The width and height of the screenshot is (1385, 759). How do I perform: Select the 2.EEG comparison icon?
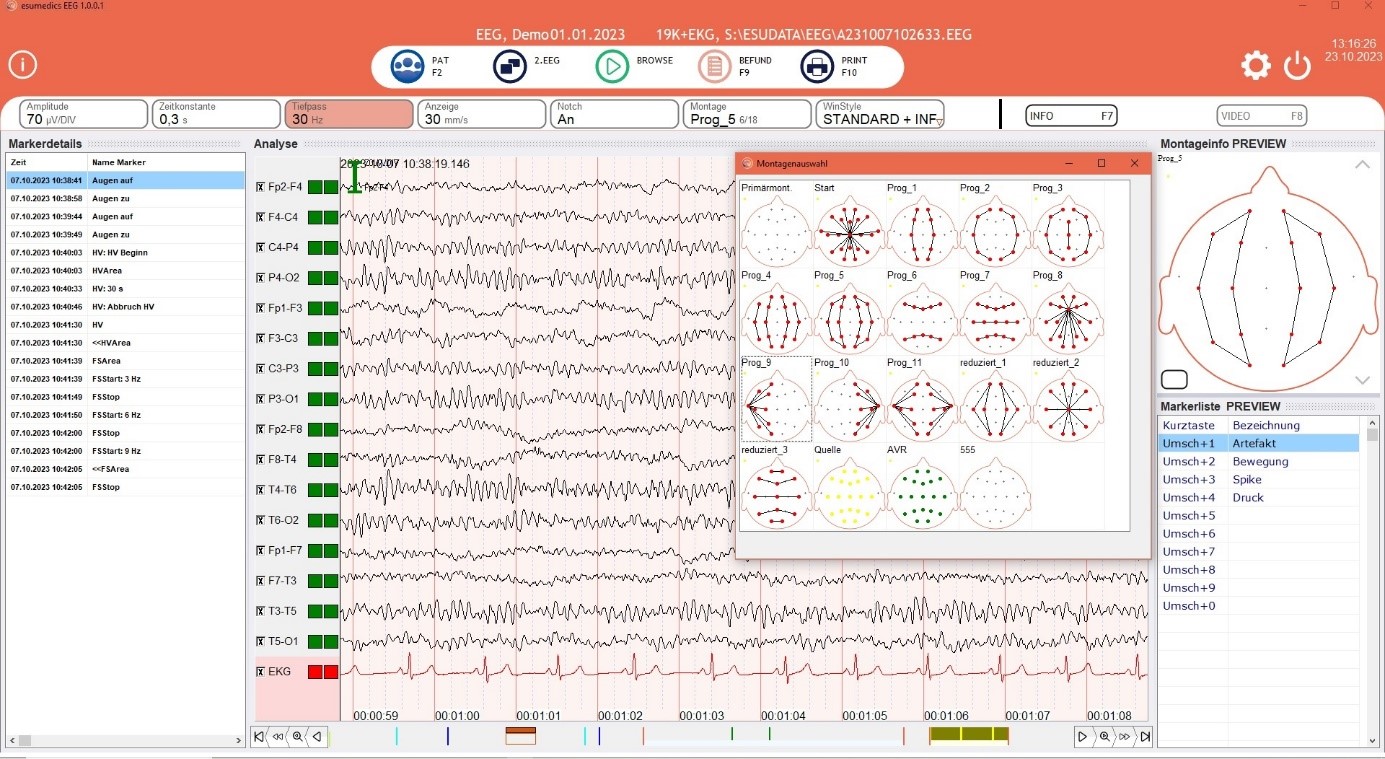click(x=508, y=65)
